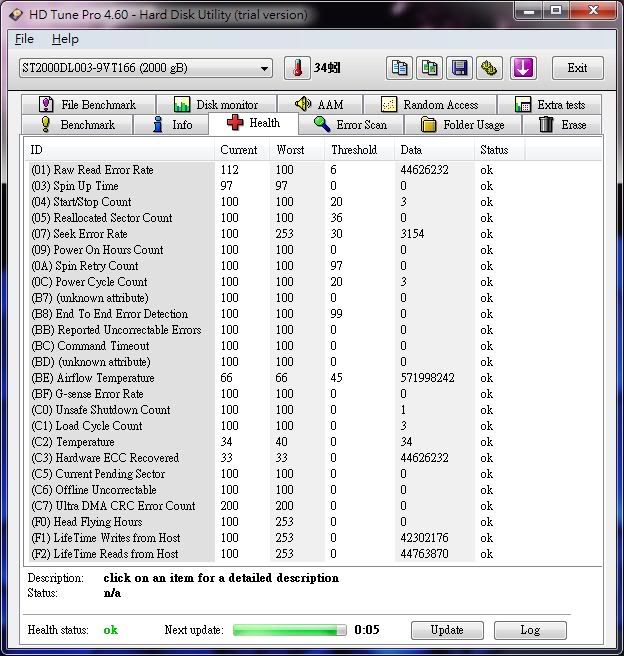Screen dimensions: 624x656
Task: Switch to the Erase tab
Action: tap(562, 125)
